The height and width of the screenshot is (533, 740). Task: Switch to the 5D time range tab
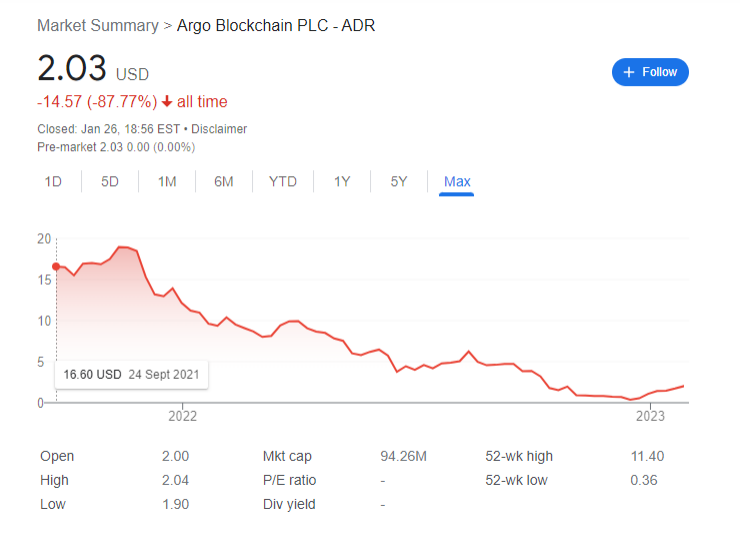point(110,181)
